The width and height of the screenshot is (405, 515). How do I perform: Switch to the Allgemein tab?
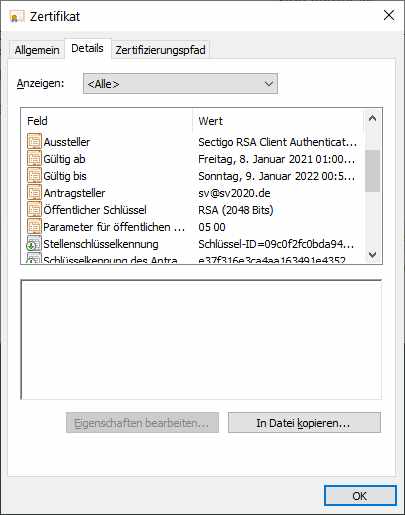point(37,50)
